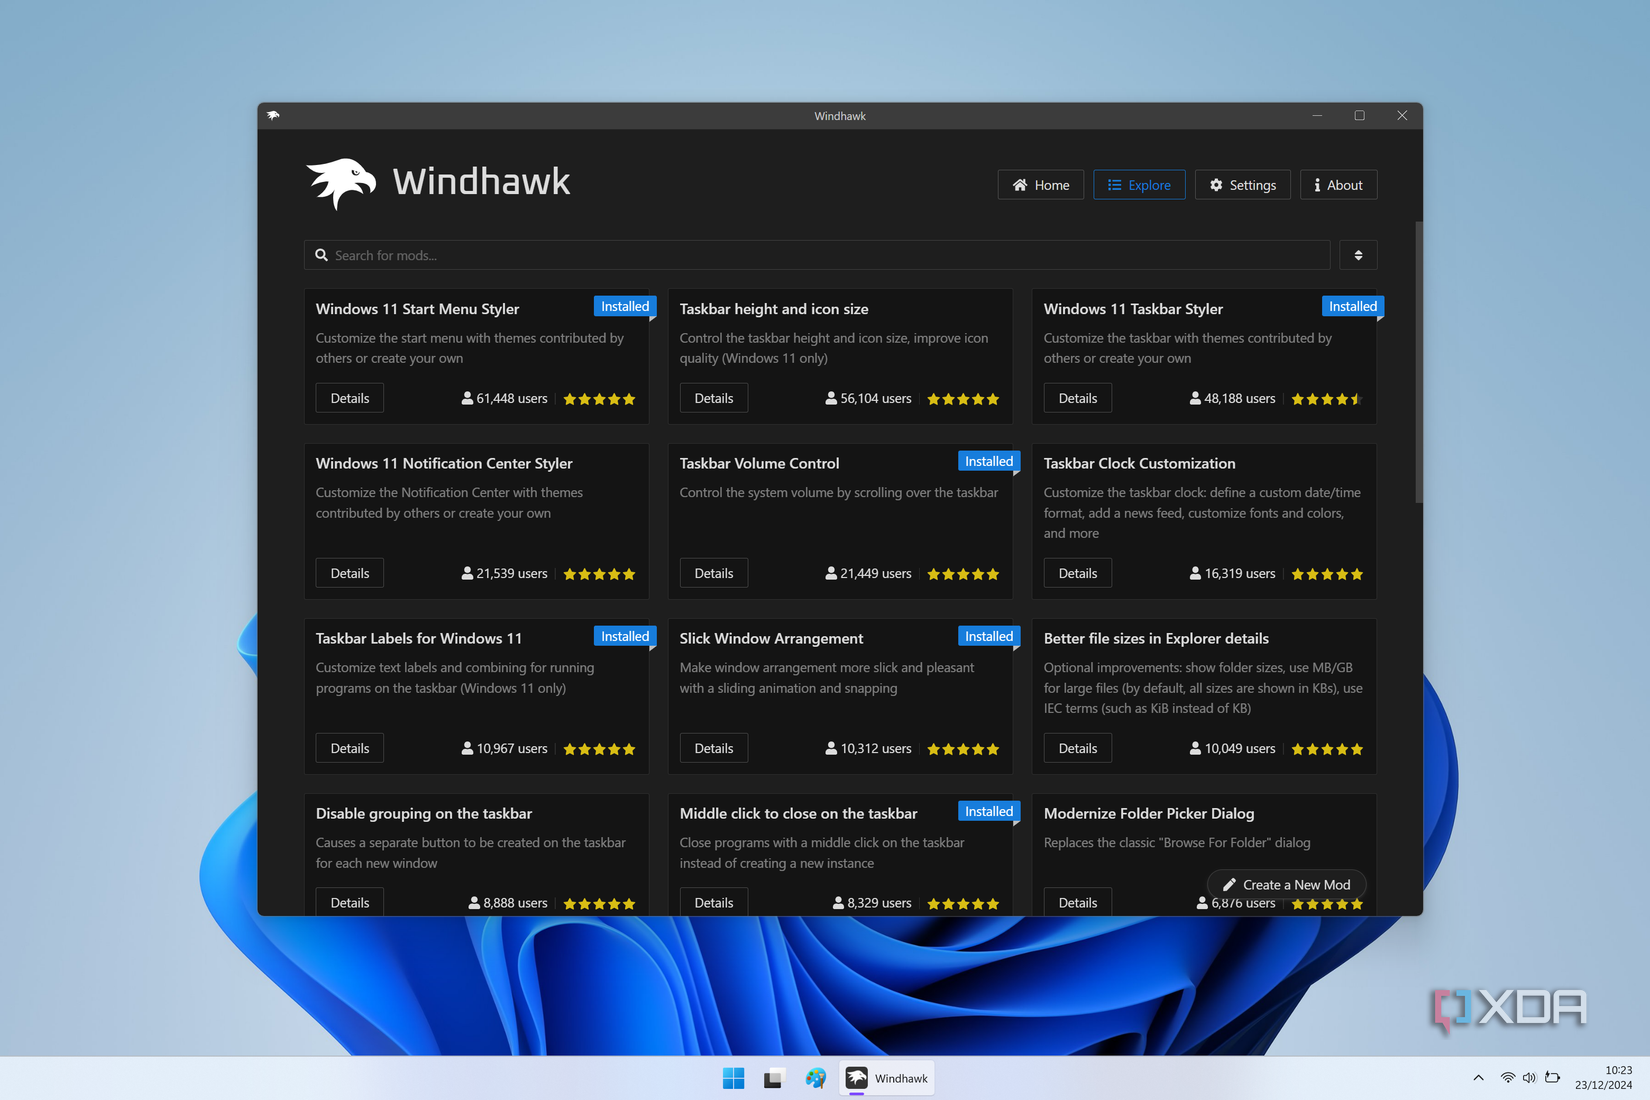Open Paint from the taskbar
Viewport: 1650px width, 1100px height.
815,1078
